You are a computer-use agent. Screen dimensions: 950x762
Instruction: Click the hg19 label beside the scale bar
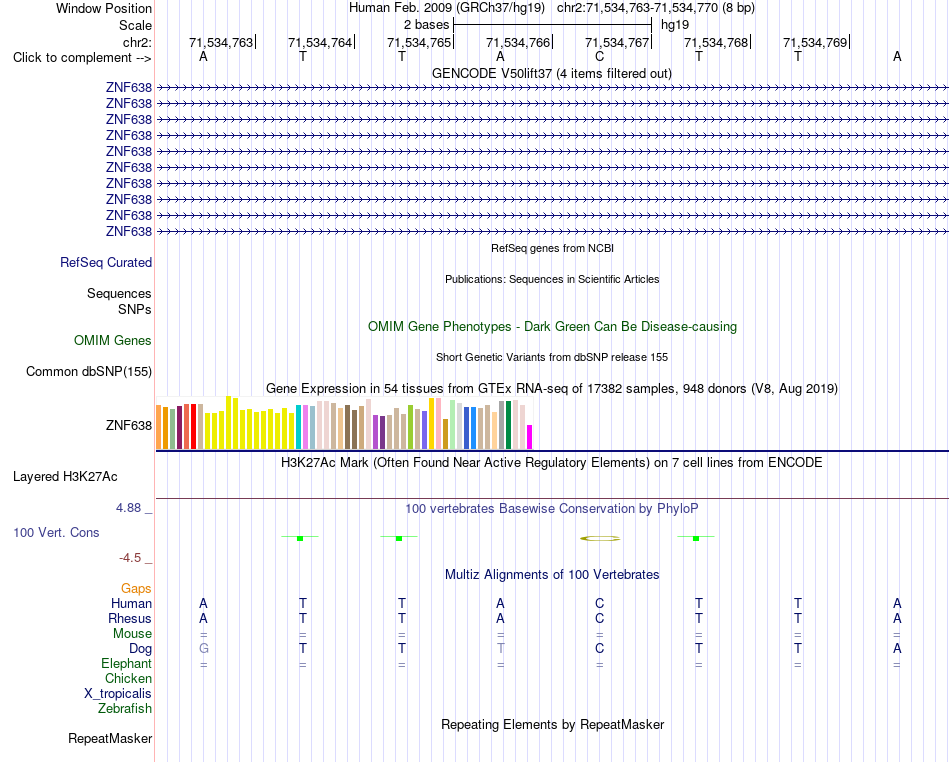(x=675, y=25)
